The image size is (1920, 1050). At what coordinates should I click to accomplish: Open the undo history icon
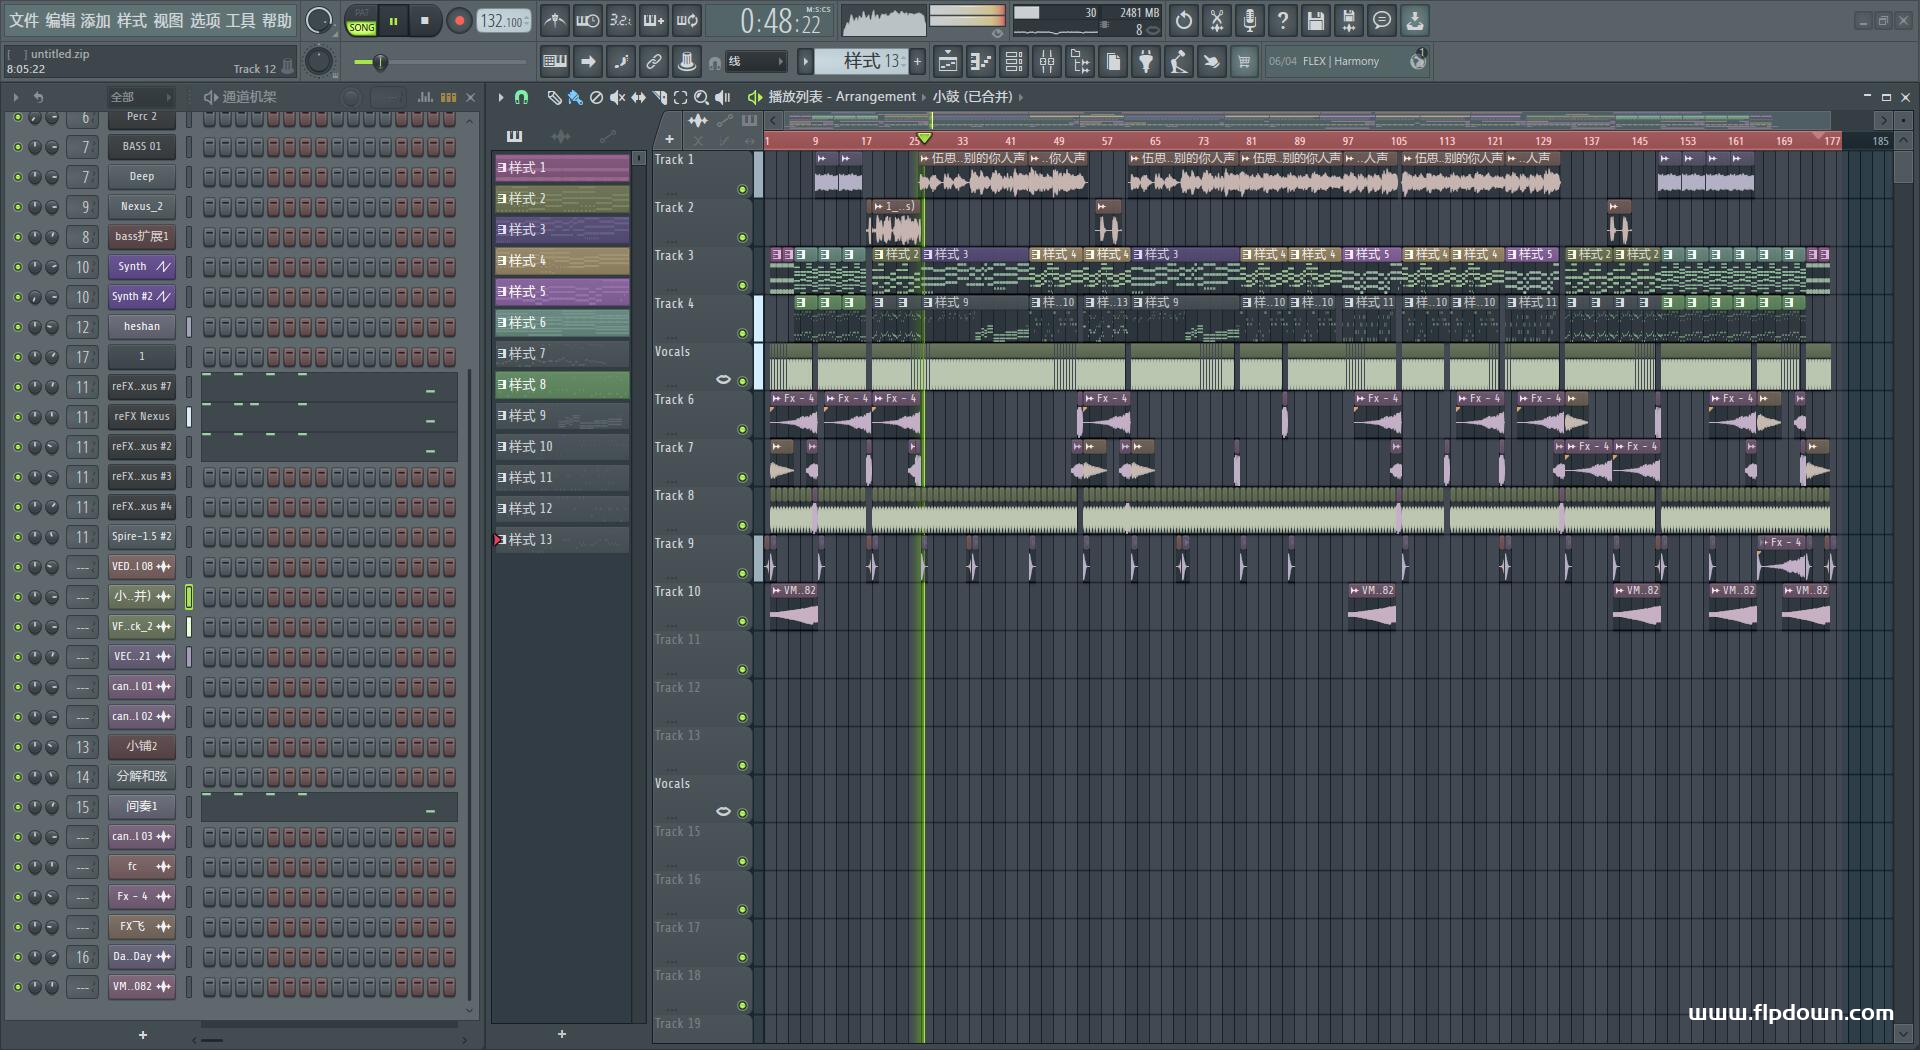coord(1184,20)
